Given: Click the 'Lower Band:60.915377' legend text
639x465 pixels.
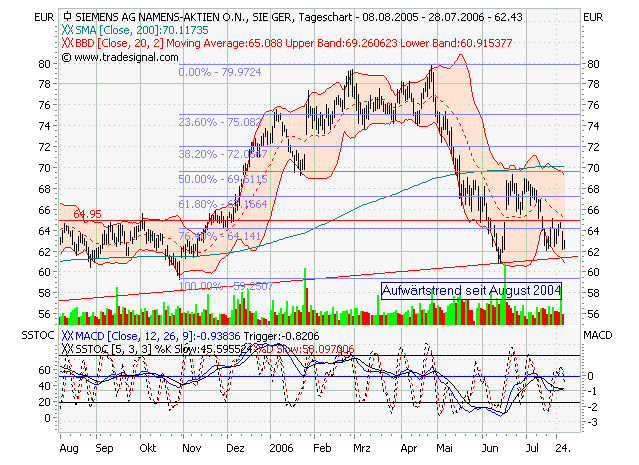Looking at the screenshot, I should [456, 43].
